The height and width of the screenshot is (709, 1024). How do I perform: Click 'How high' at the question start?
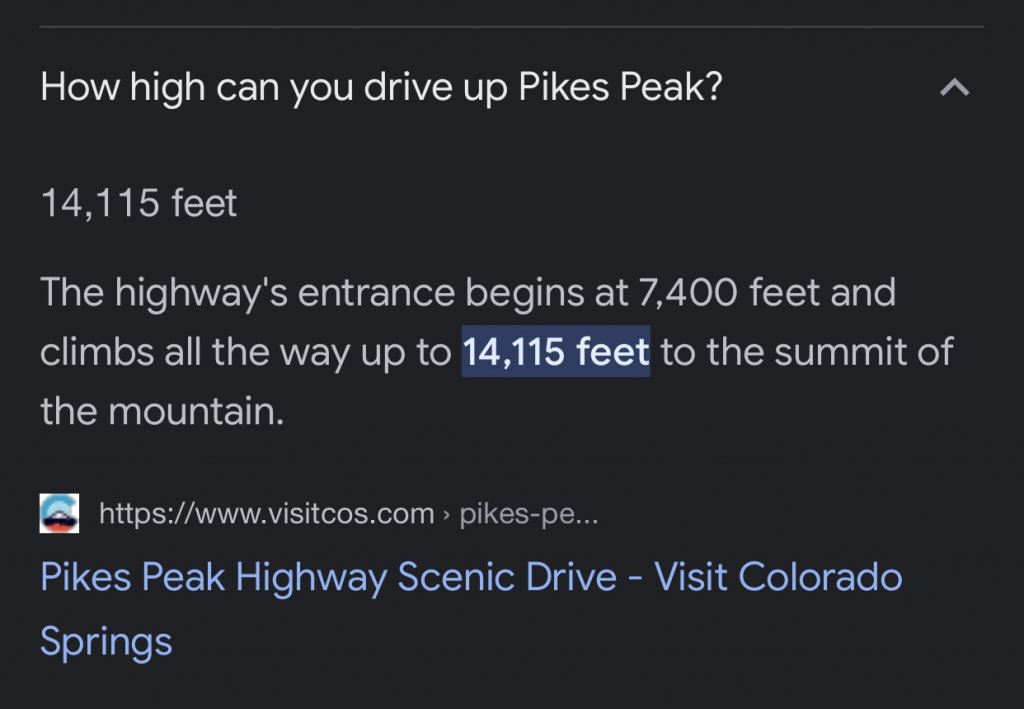(x=123, y=86)
